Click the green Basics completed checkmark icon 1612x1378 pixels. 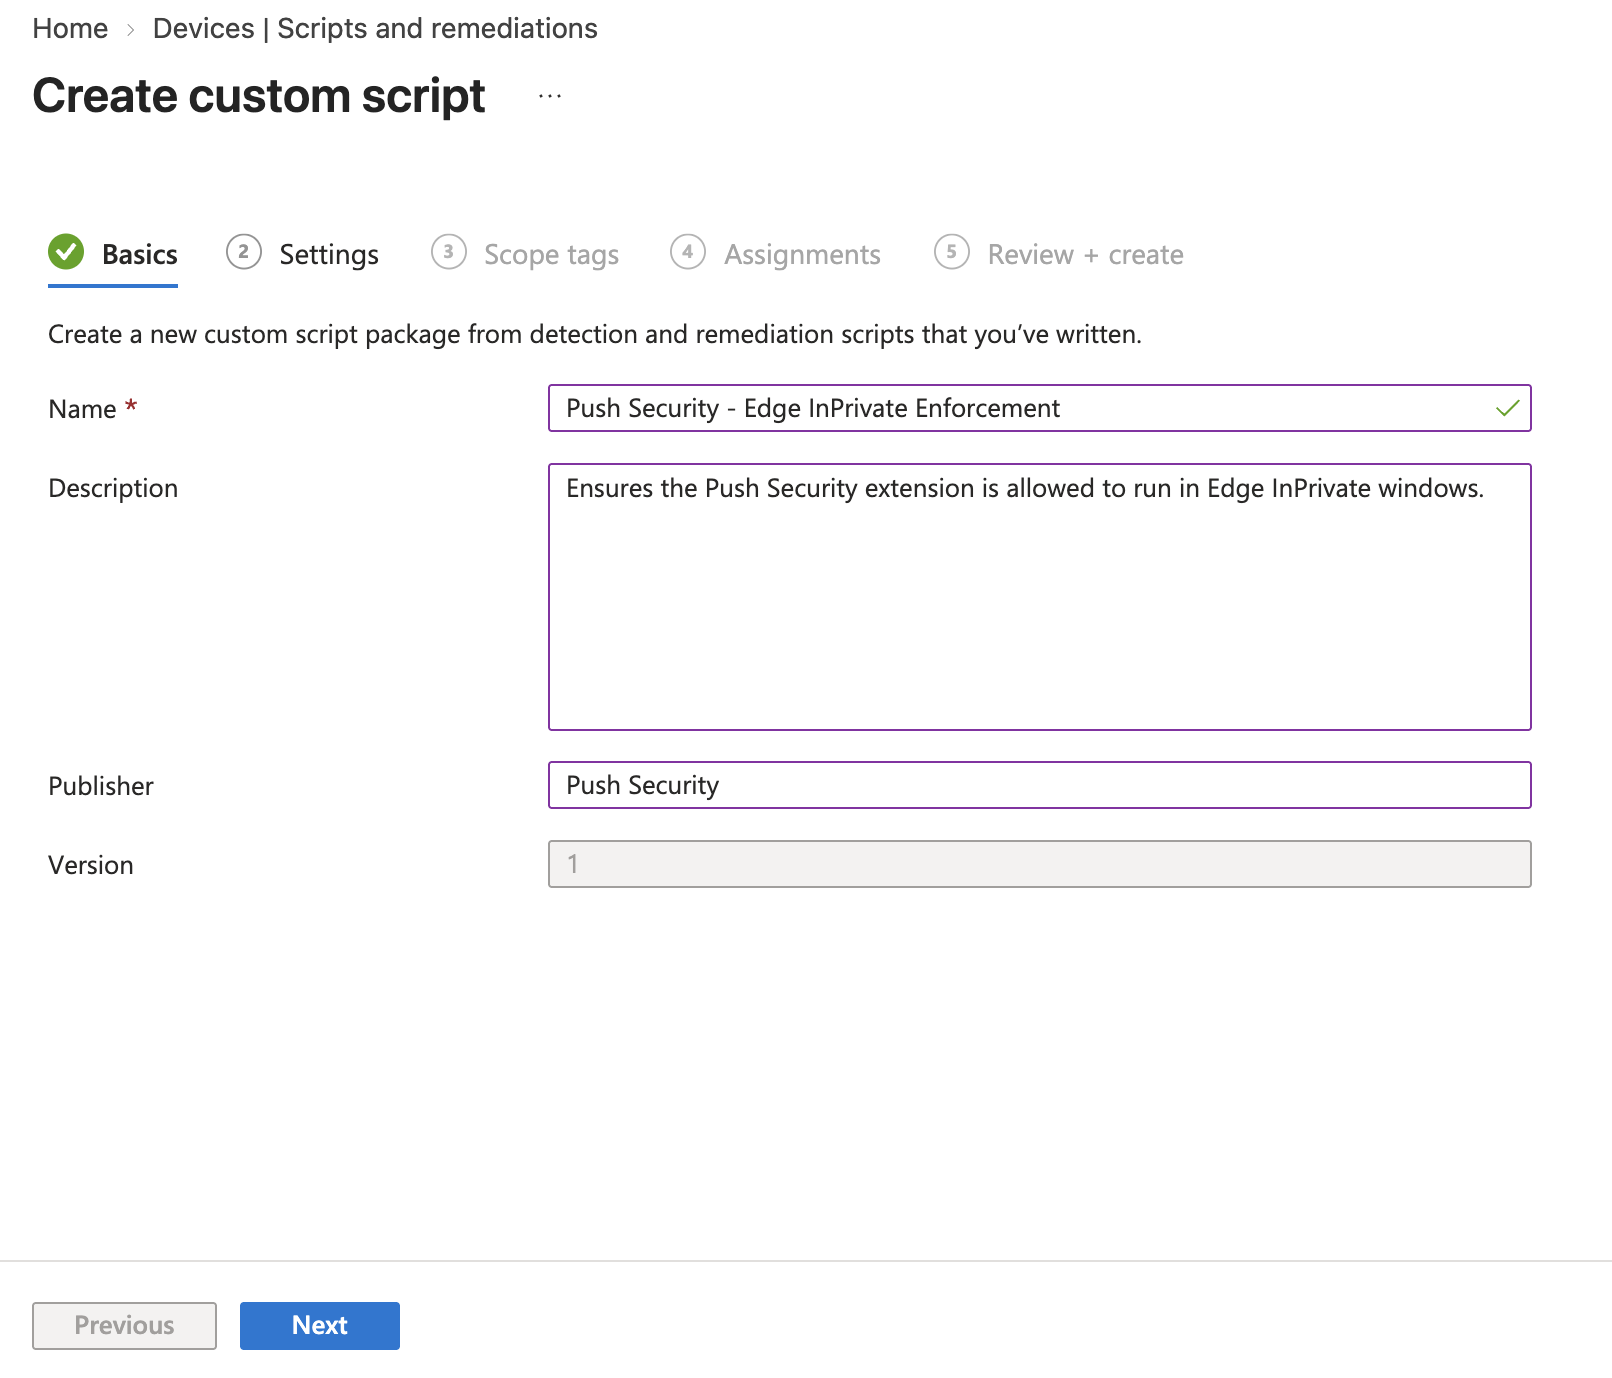pos(66,252)
